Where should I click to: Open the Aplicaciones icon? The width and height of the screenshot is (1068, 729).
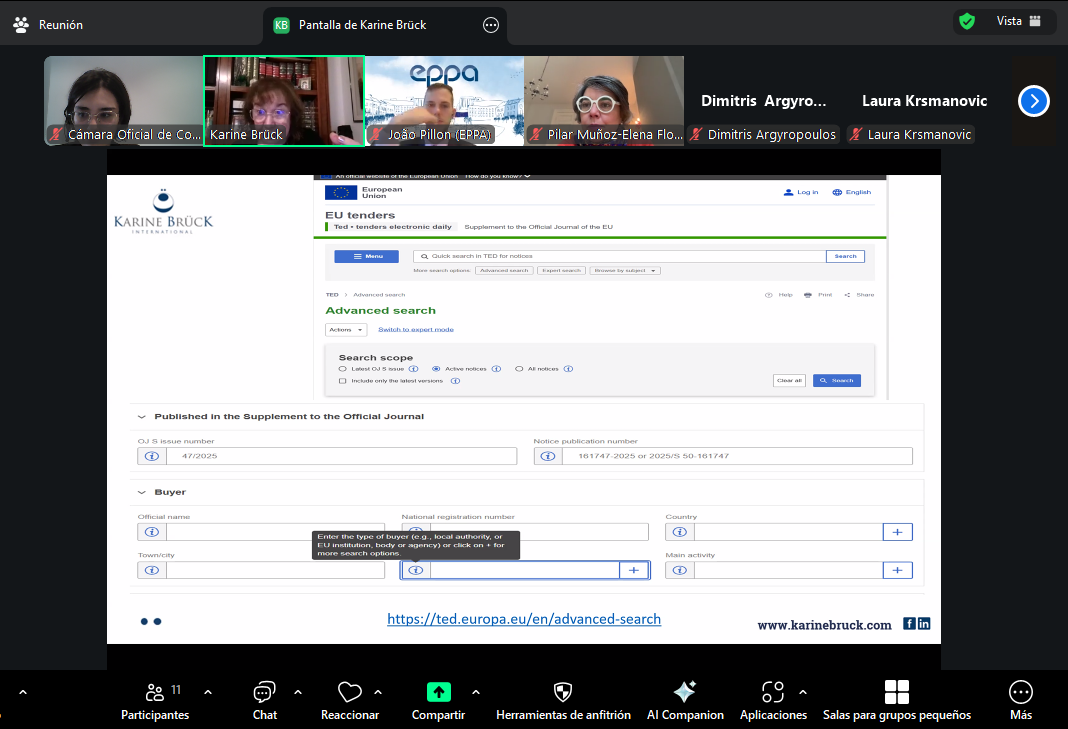[x=772, y=693]
